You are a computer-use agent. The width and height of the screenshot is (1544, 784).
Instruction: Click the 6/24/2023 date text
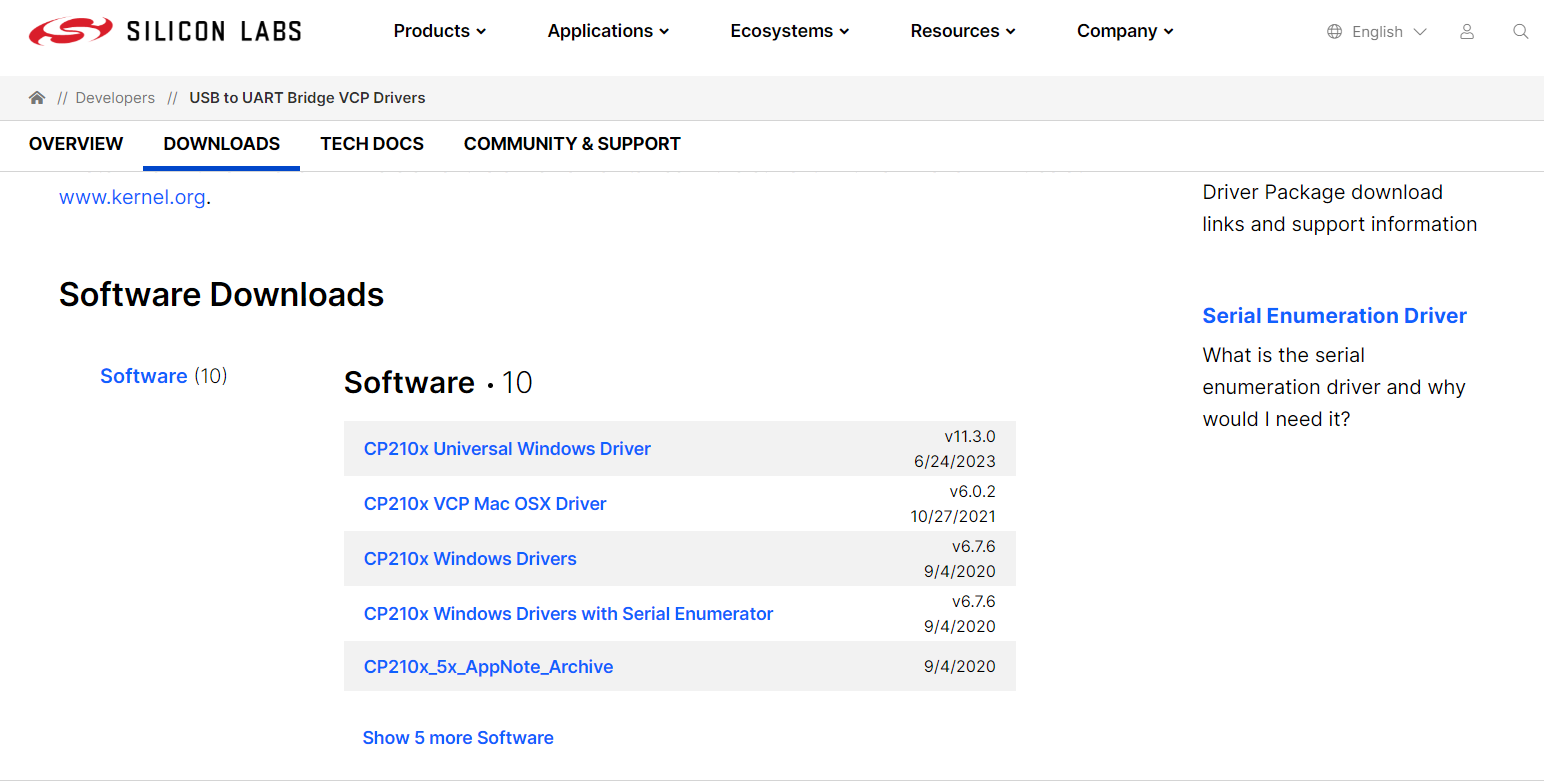click(955, 462)
